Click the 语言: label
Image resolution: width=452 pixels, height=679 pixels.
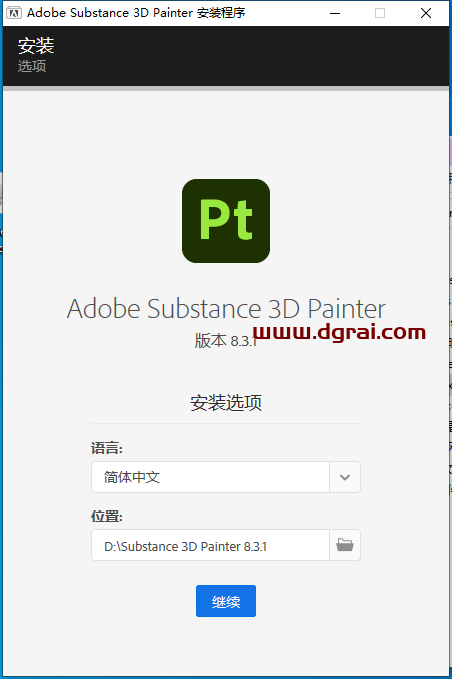coord(107,448)
